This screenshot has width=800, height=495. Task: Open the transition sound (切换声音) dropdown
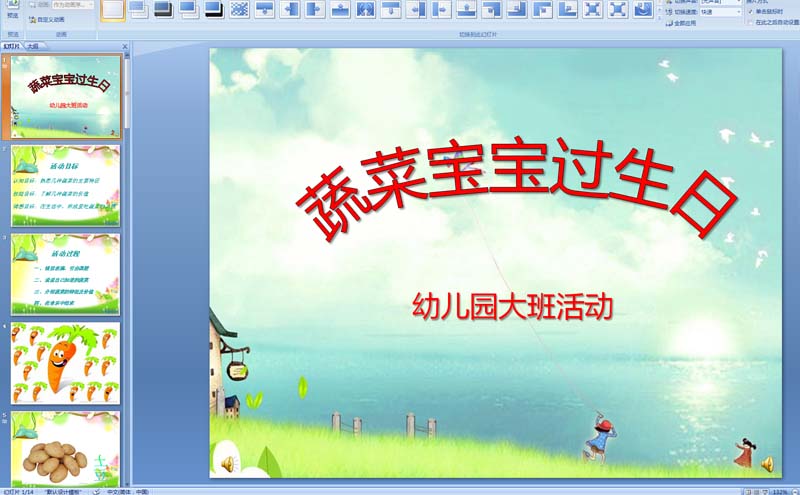tap(738, 3)
